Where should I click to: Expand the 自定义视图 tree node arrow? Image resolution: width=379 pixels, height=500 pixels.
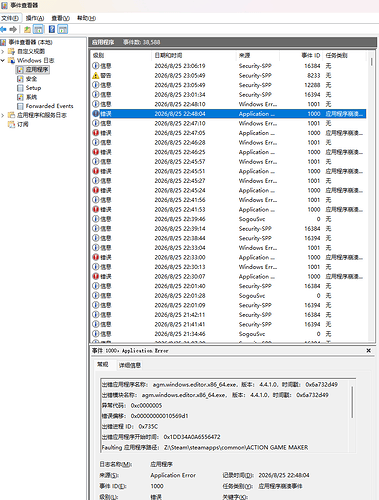(3, 51)
